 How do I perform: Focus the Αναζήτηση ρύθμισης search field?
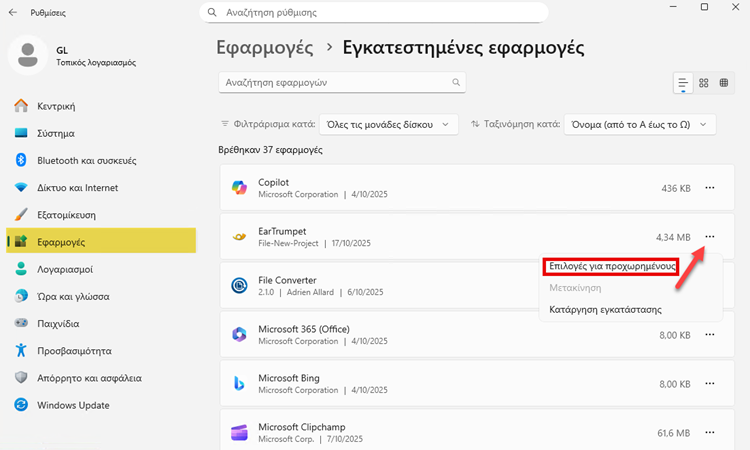click(374, 12)
